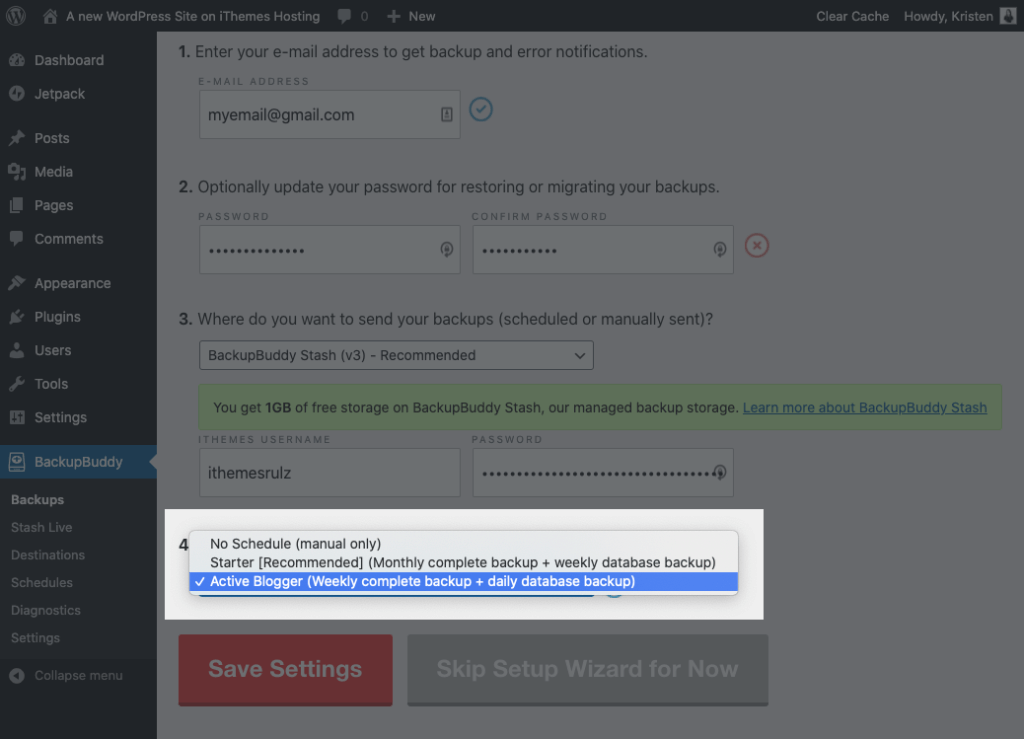Click the Save Settings button
1024x739 pixels.
point(285,669)
